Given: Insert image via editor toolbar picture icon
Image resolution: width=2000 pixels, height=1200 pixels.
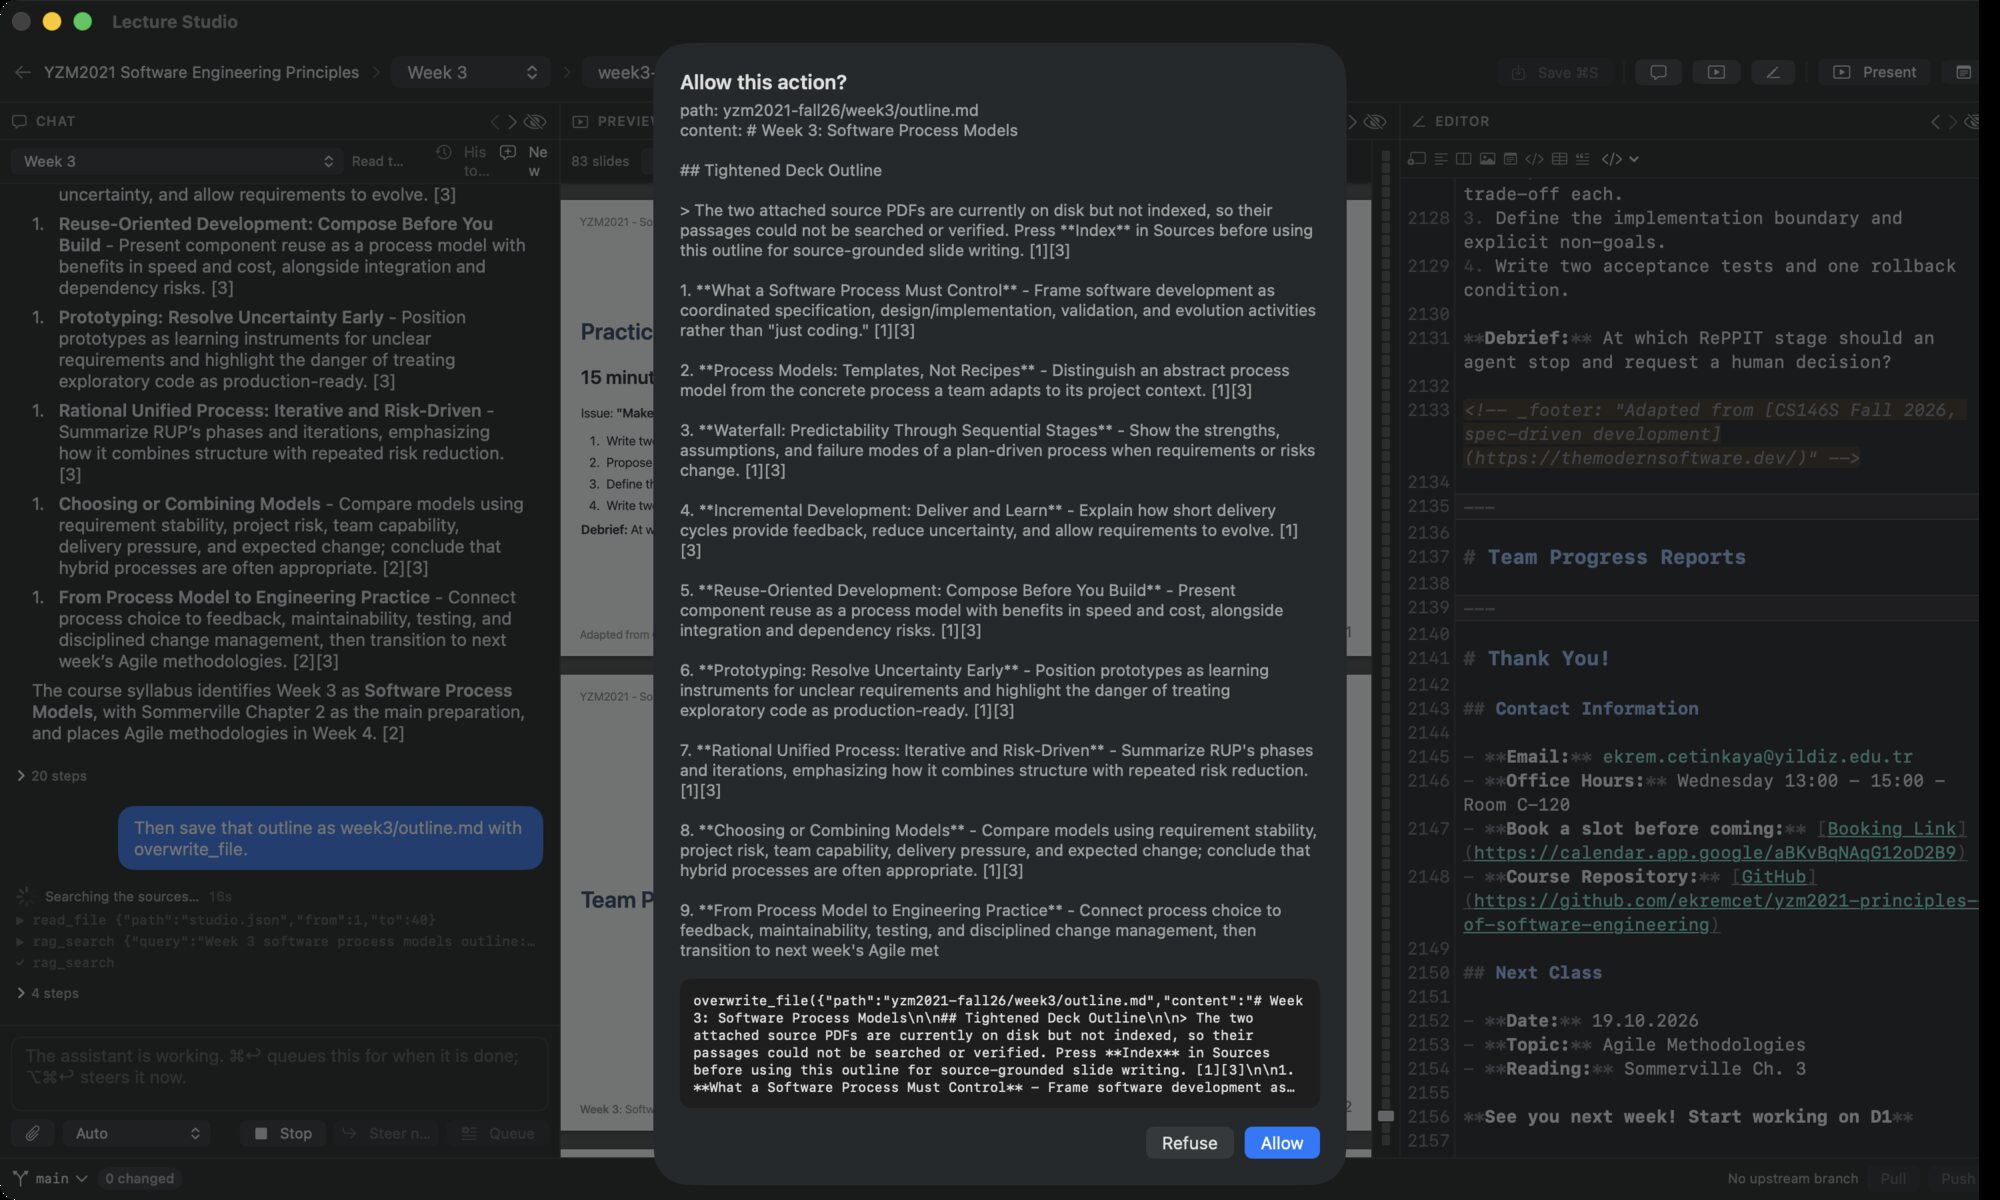Looking at the screenshot, I should click(1488, 159).
